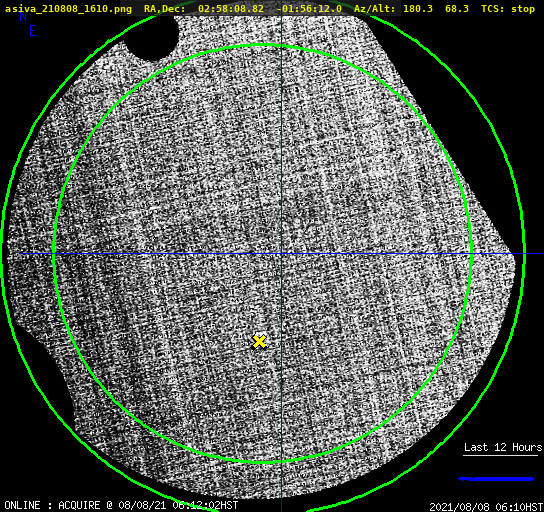544x512 pixels.
Task: Click the black circular mask in the sky image
Action: [151, 37]
